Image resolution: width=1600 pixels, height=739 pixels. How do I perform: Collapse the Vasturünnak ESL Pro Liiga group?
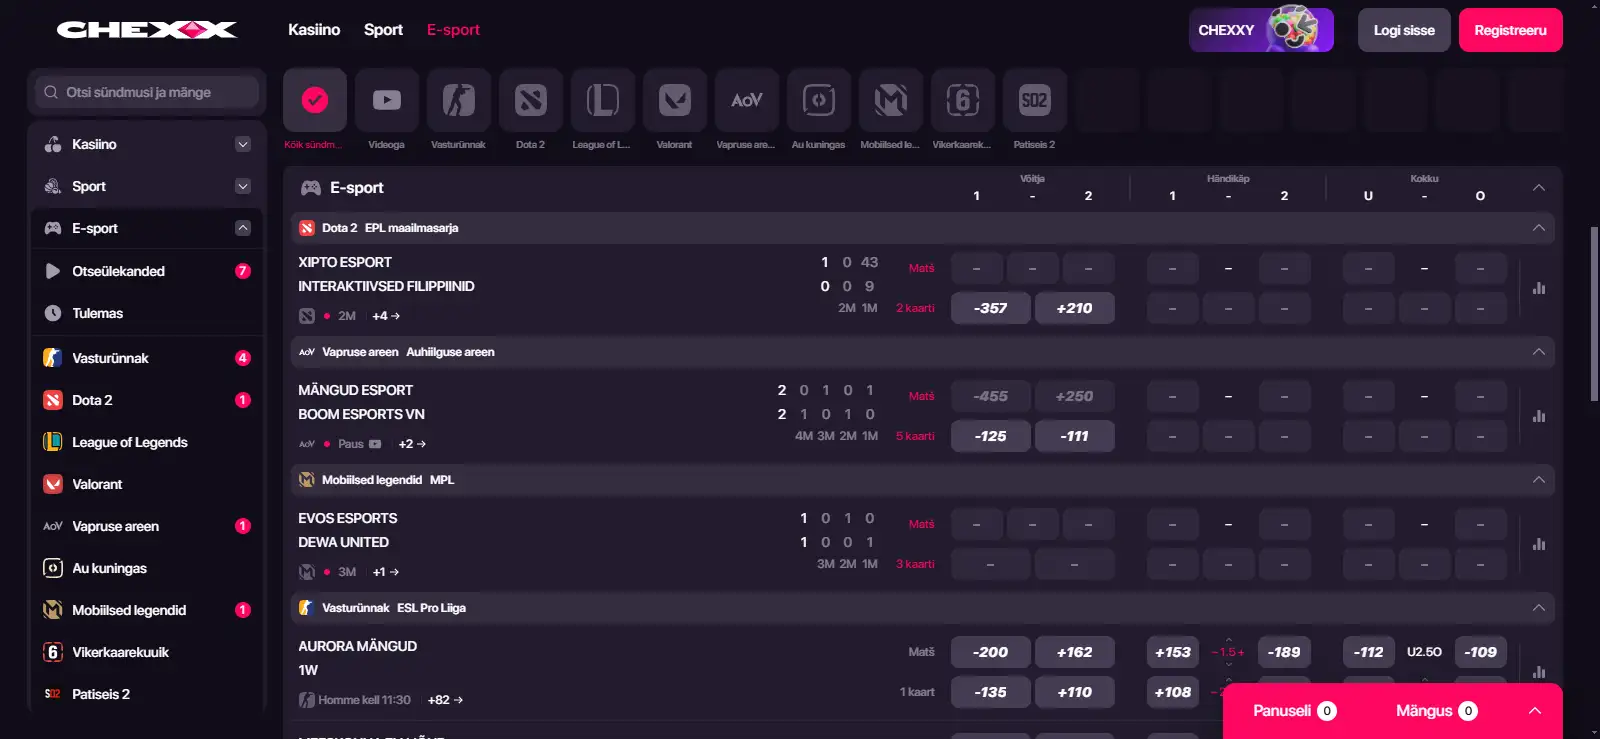[x=1539, y=608]
